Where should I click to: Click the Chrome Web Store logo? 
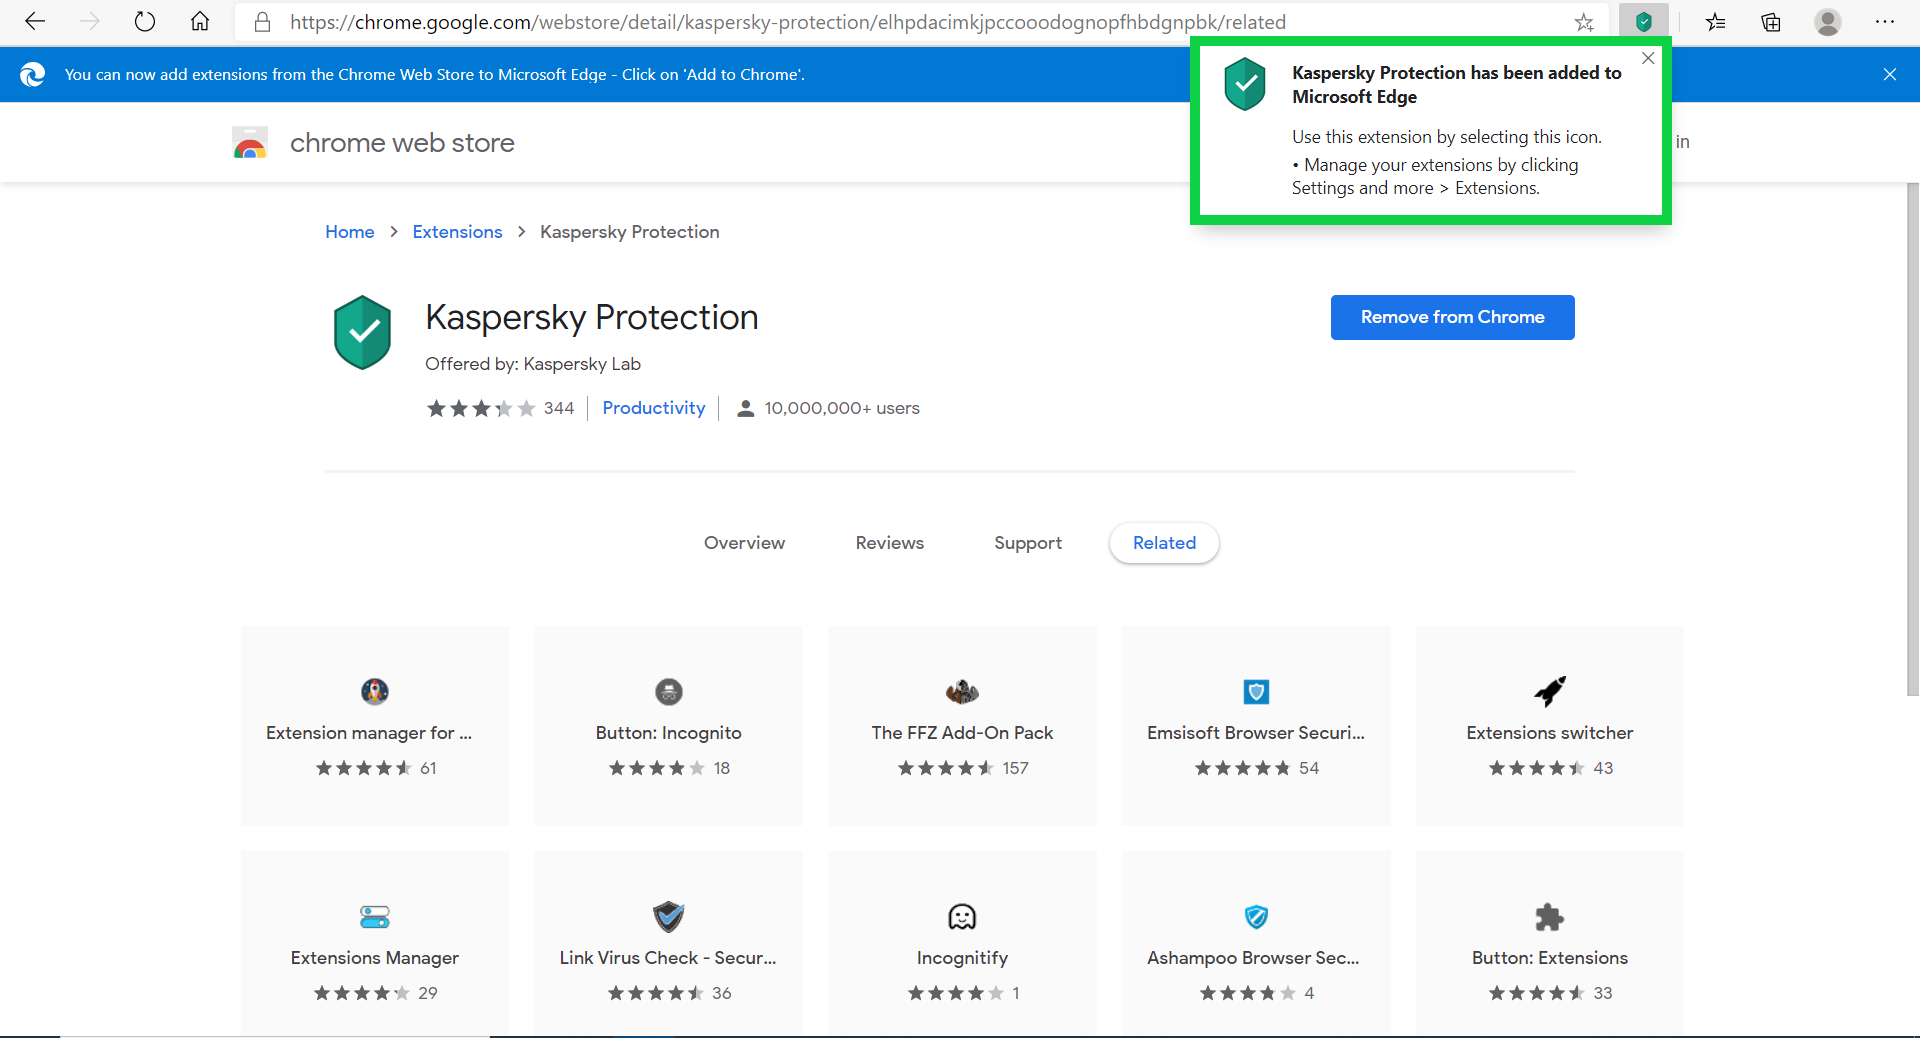250,143
